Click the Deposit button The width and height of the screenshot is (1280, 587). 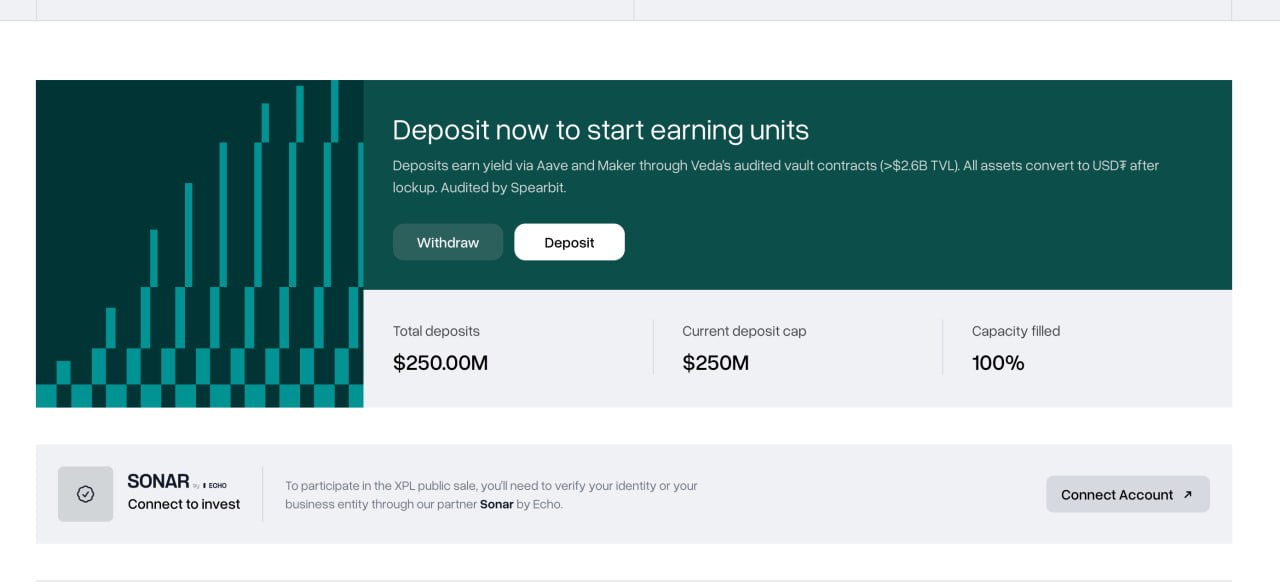tap(569, 242)
